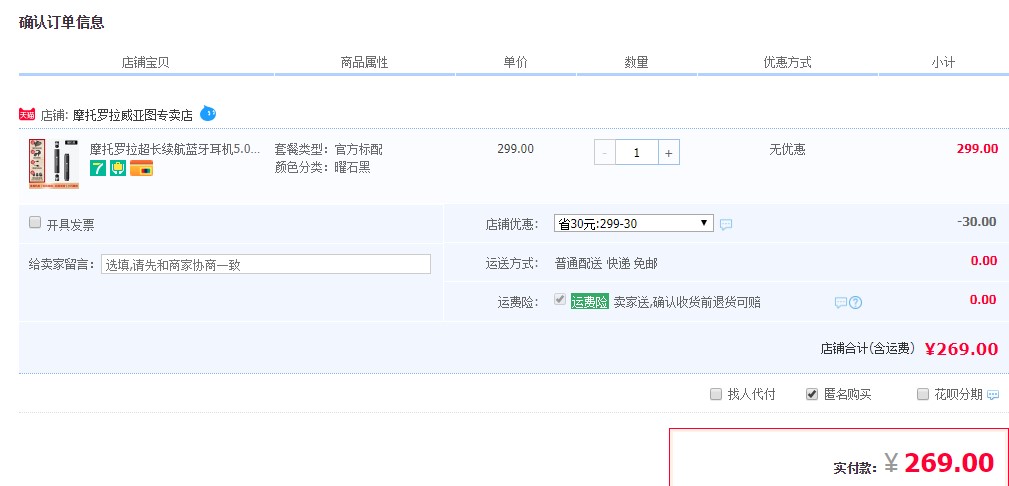Click the 0.00 shipping fee amount
1009x486 pixels.
984,261
